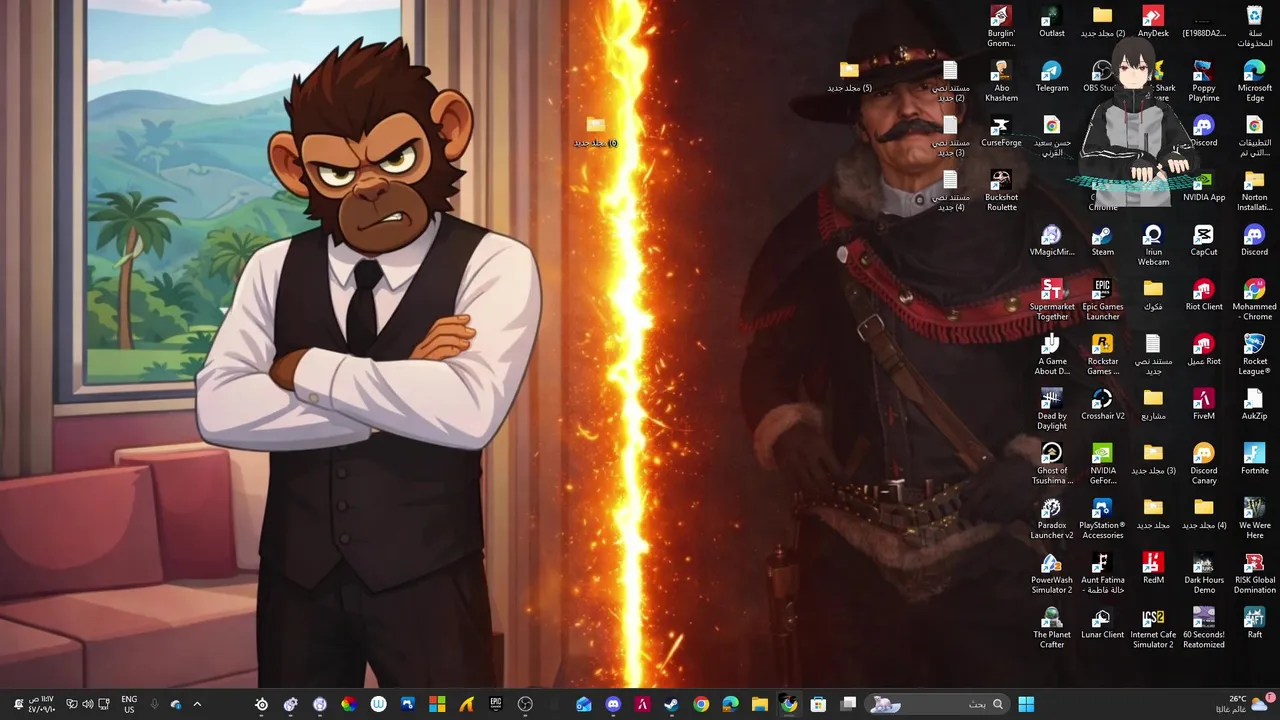Open Task View from the taskbar
This screenshot has height=720, width=1280.
point(849,704)
